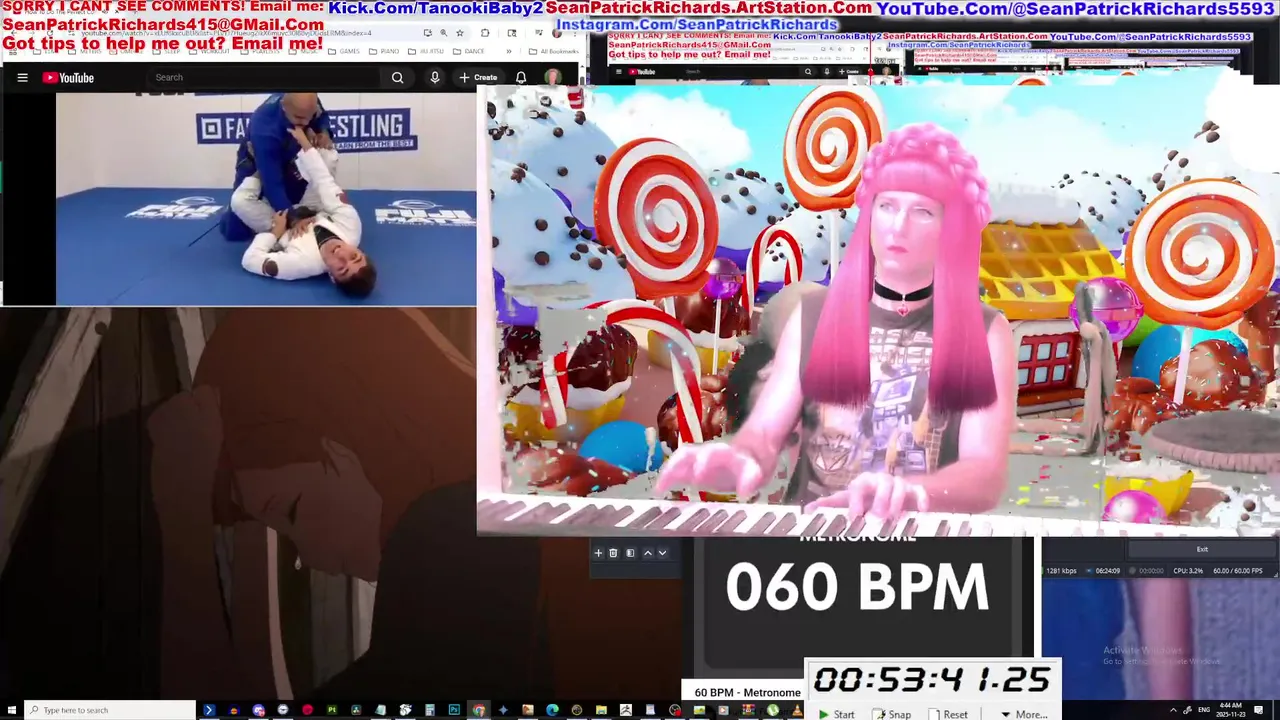
Task: Click the CPU: 3.2% status entry
Action: click(x=1188, y=571)
